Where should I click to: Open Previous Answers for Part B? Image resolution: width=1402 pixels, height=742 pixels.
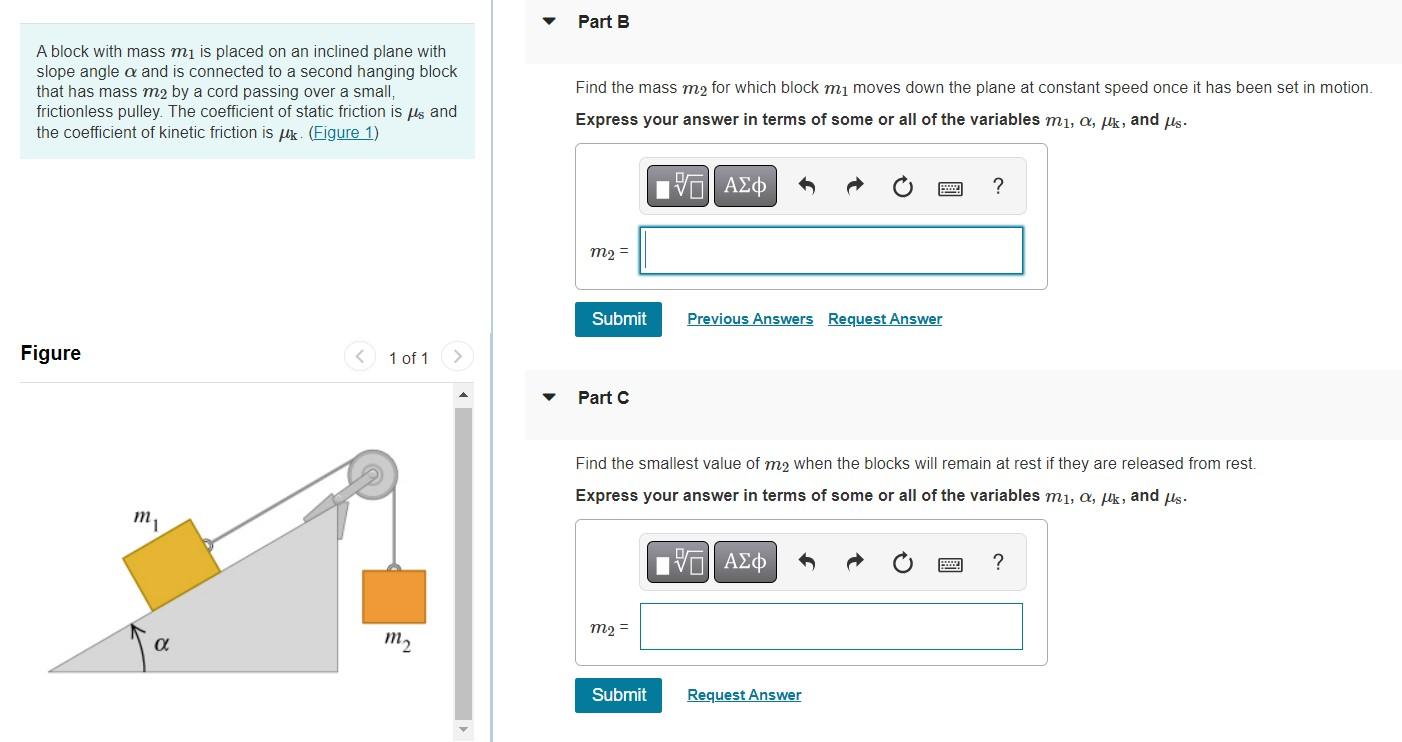point(750,318)
